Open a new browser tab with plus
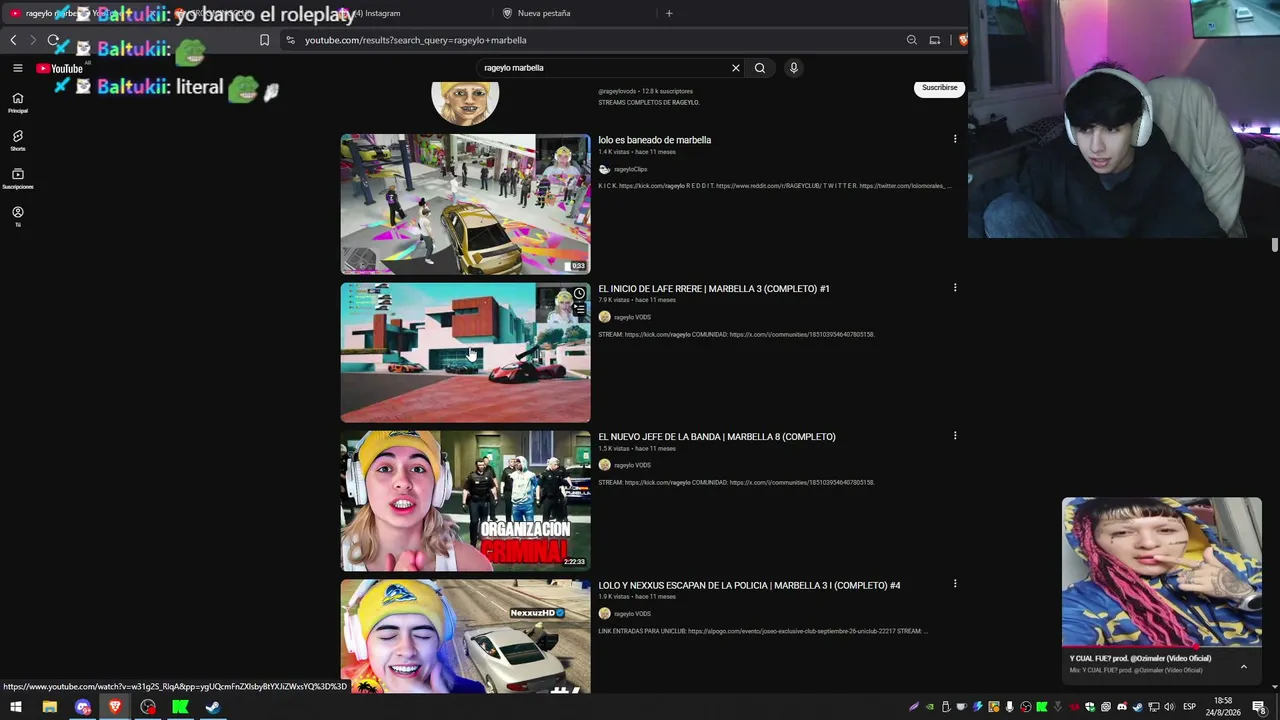Image resolution: width=1280 pixels, height=720 pixels. click(x=669, y=13)
